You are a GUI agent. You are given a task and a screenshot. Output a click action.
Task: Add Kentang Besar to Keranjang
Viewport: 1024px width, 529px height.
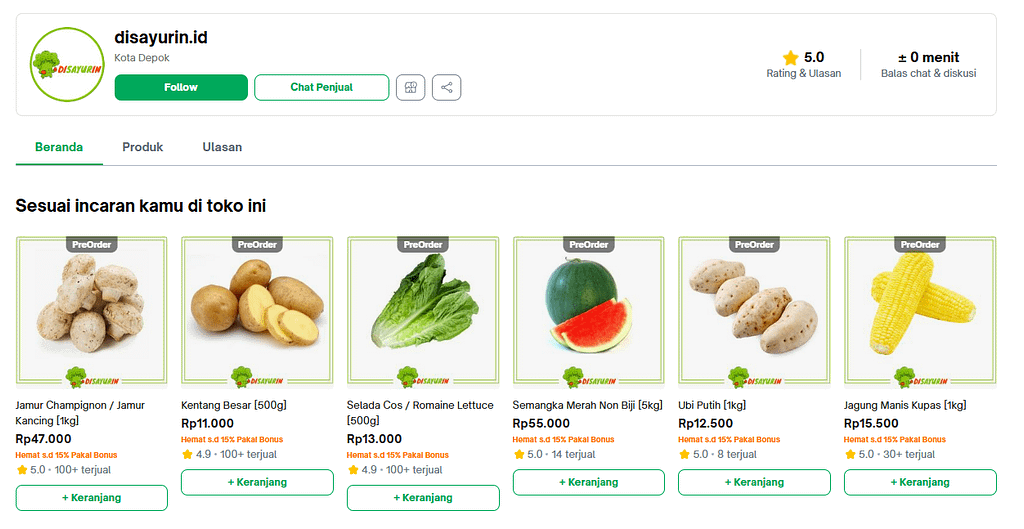tap(257, 483)
